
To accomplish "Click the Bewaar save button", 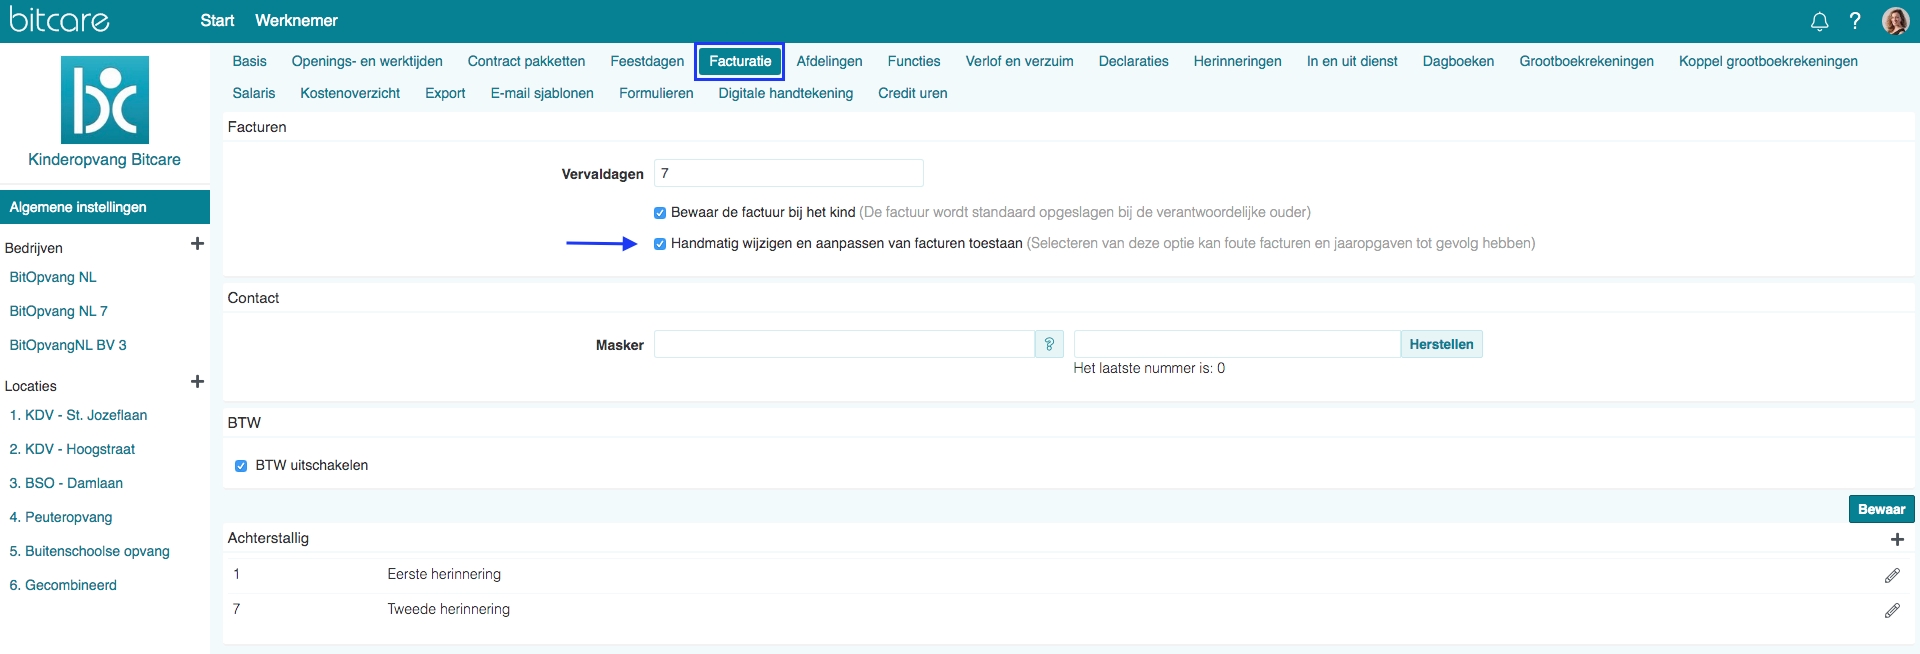I will click(1881, 509).
